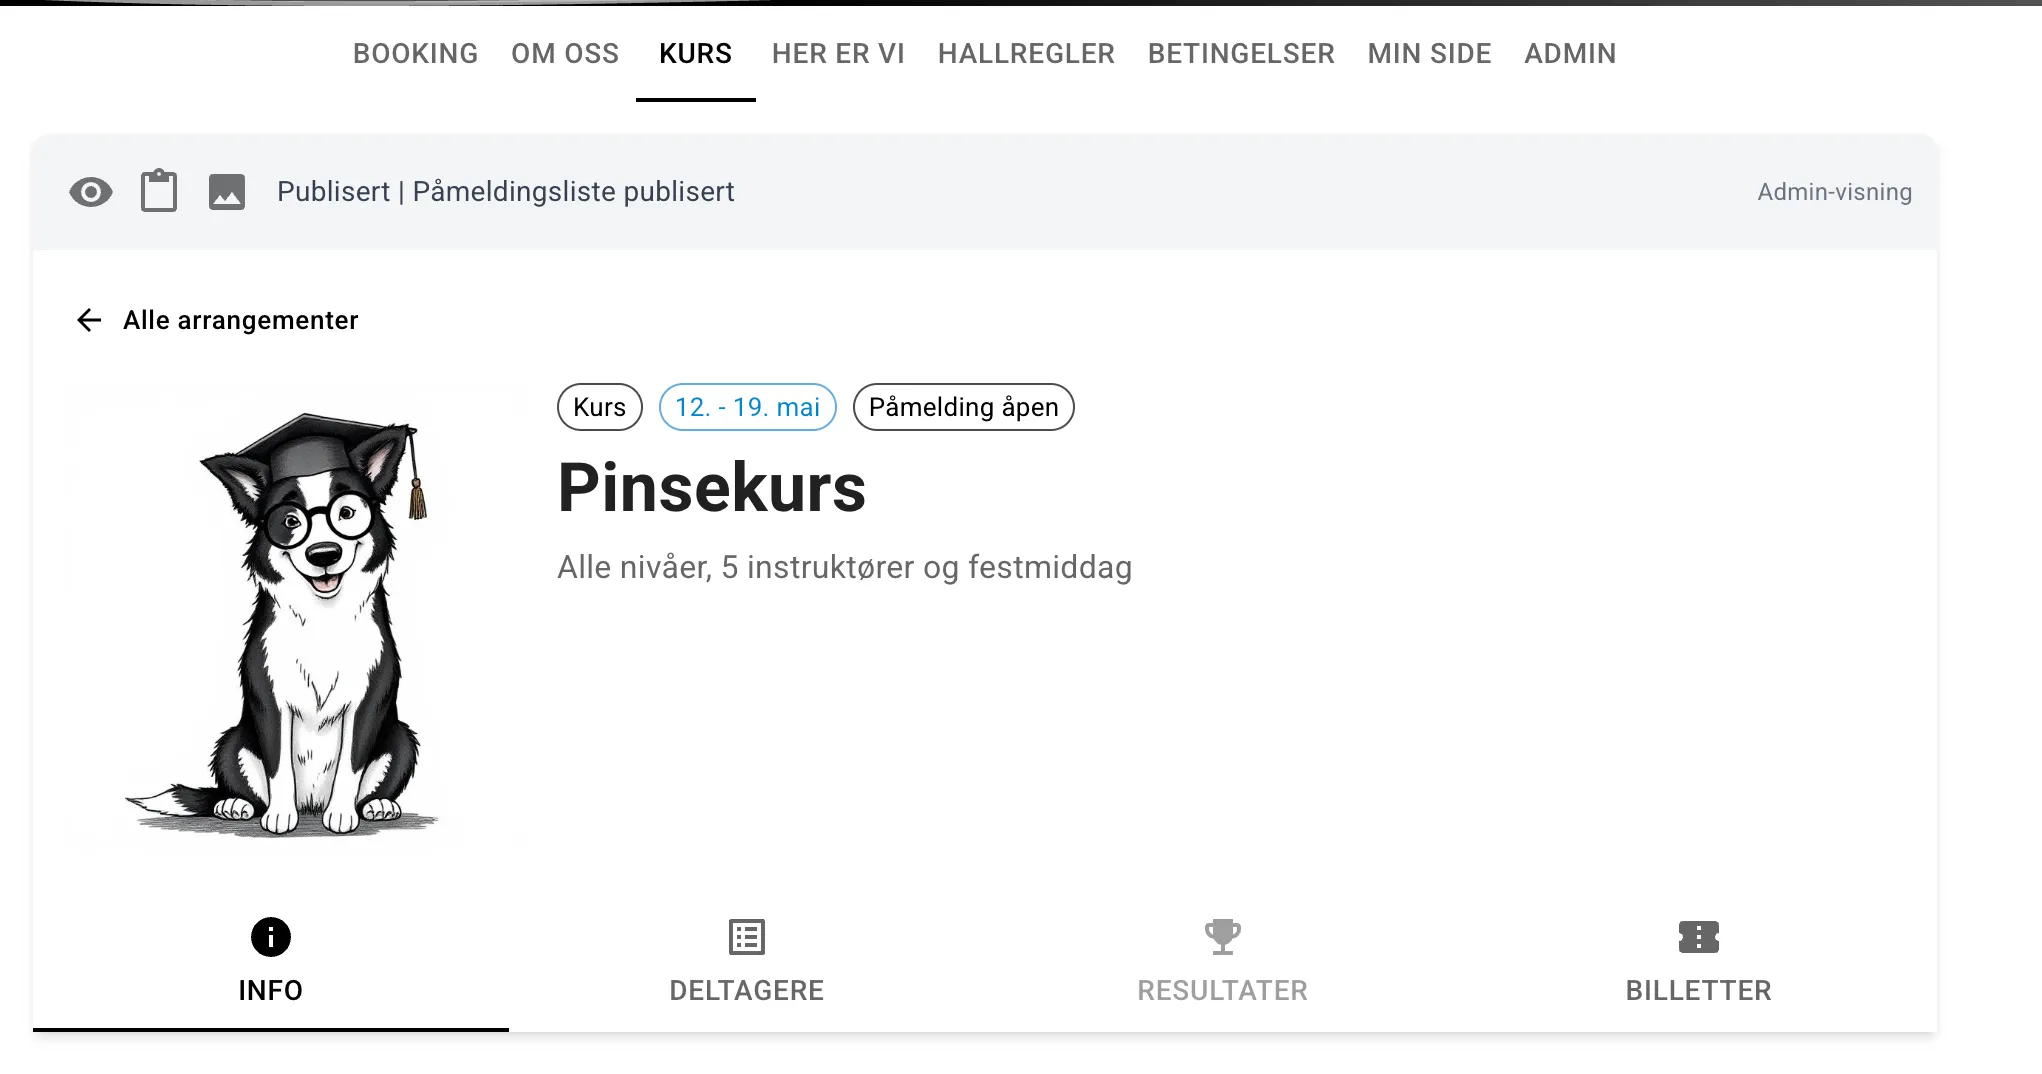Click the back arrow icon

[x=89, y=320]
